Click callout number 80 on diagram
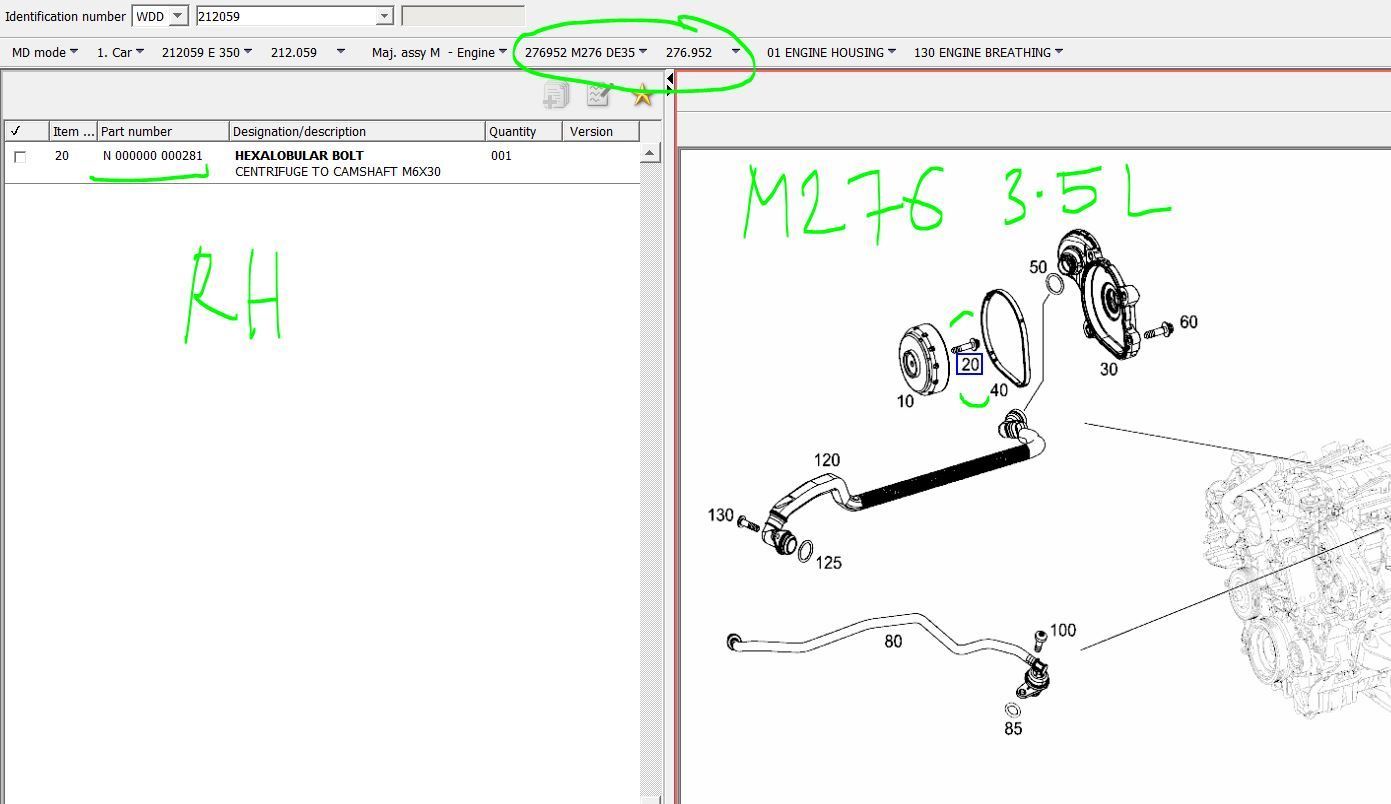 (893, 641)
